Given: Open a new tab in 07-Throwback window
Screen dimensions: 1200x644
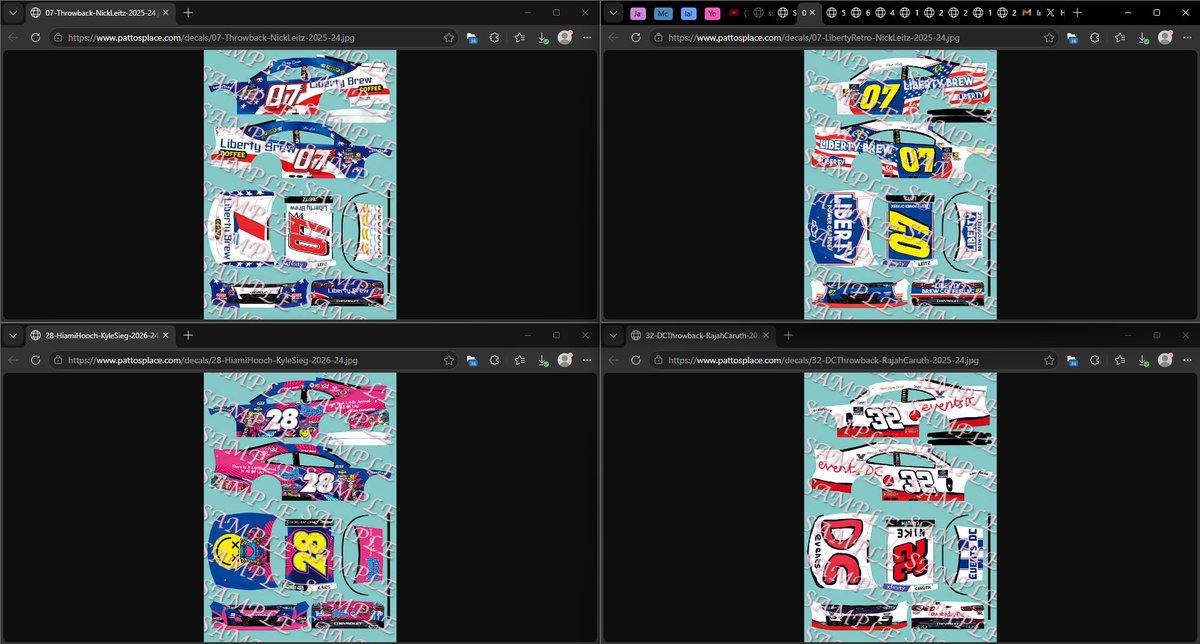Looking at the screenshot, I should (188, 13).
